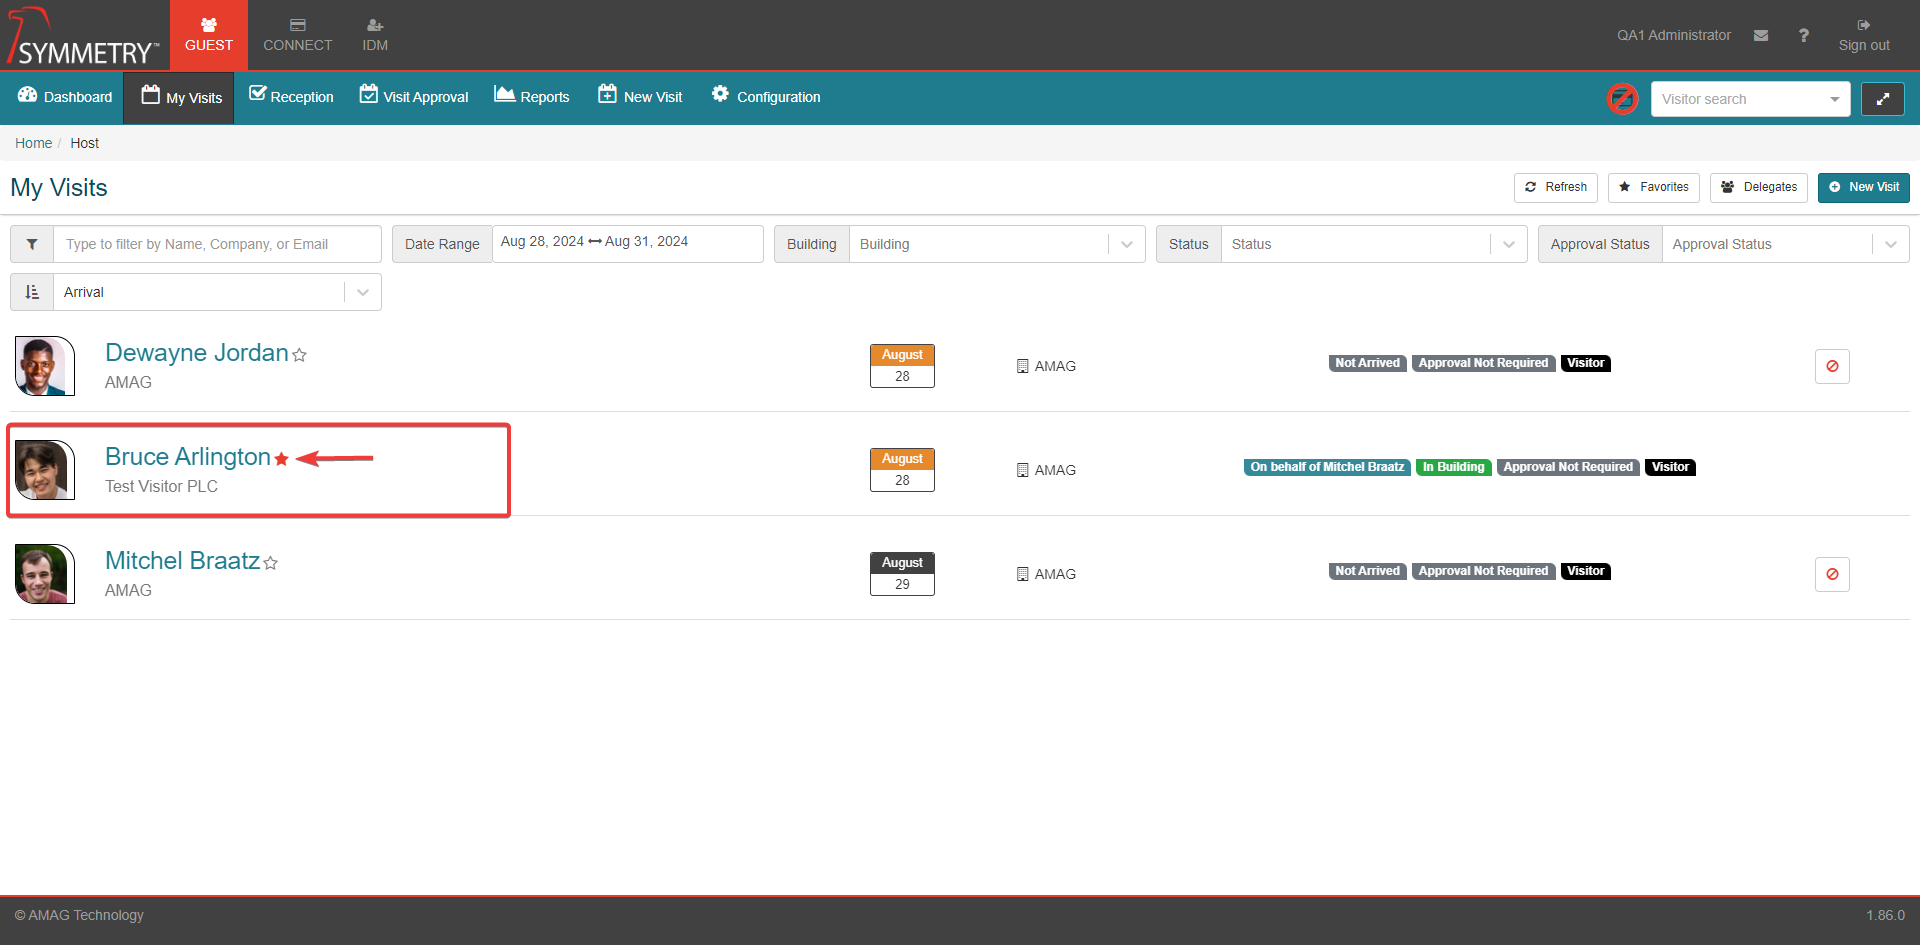This screenshot has height=945, width=1920.
Task: Follow the Home breadcrumb link
Action: pyautogui.click(x=33, y=143)
